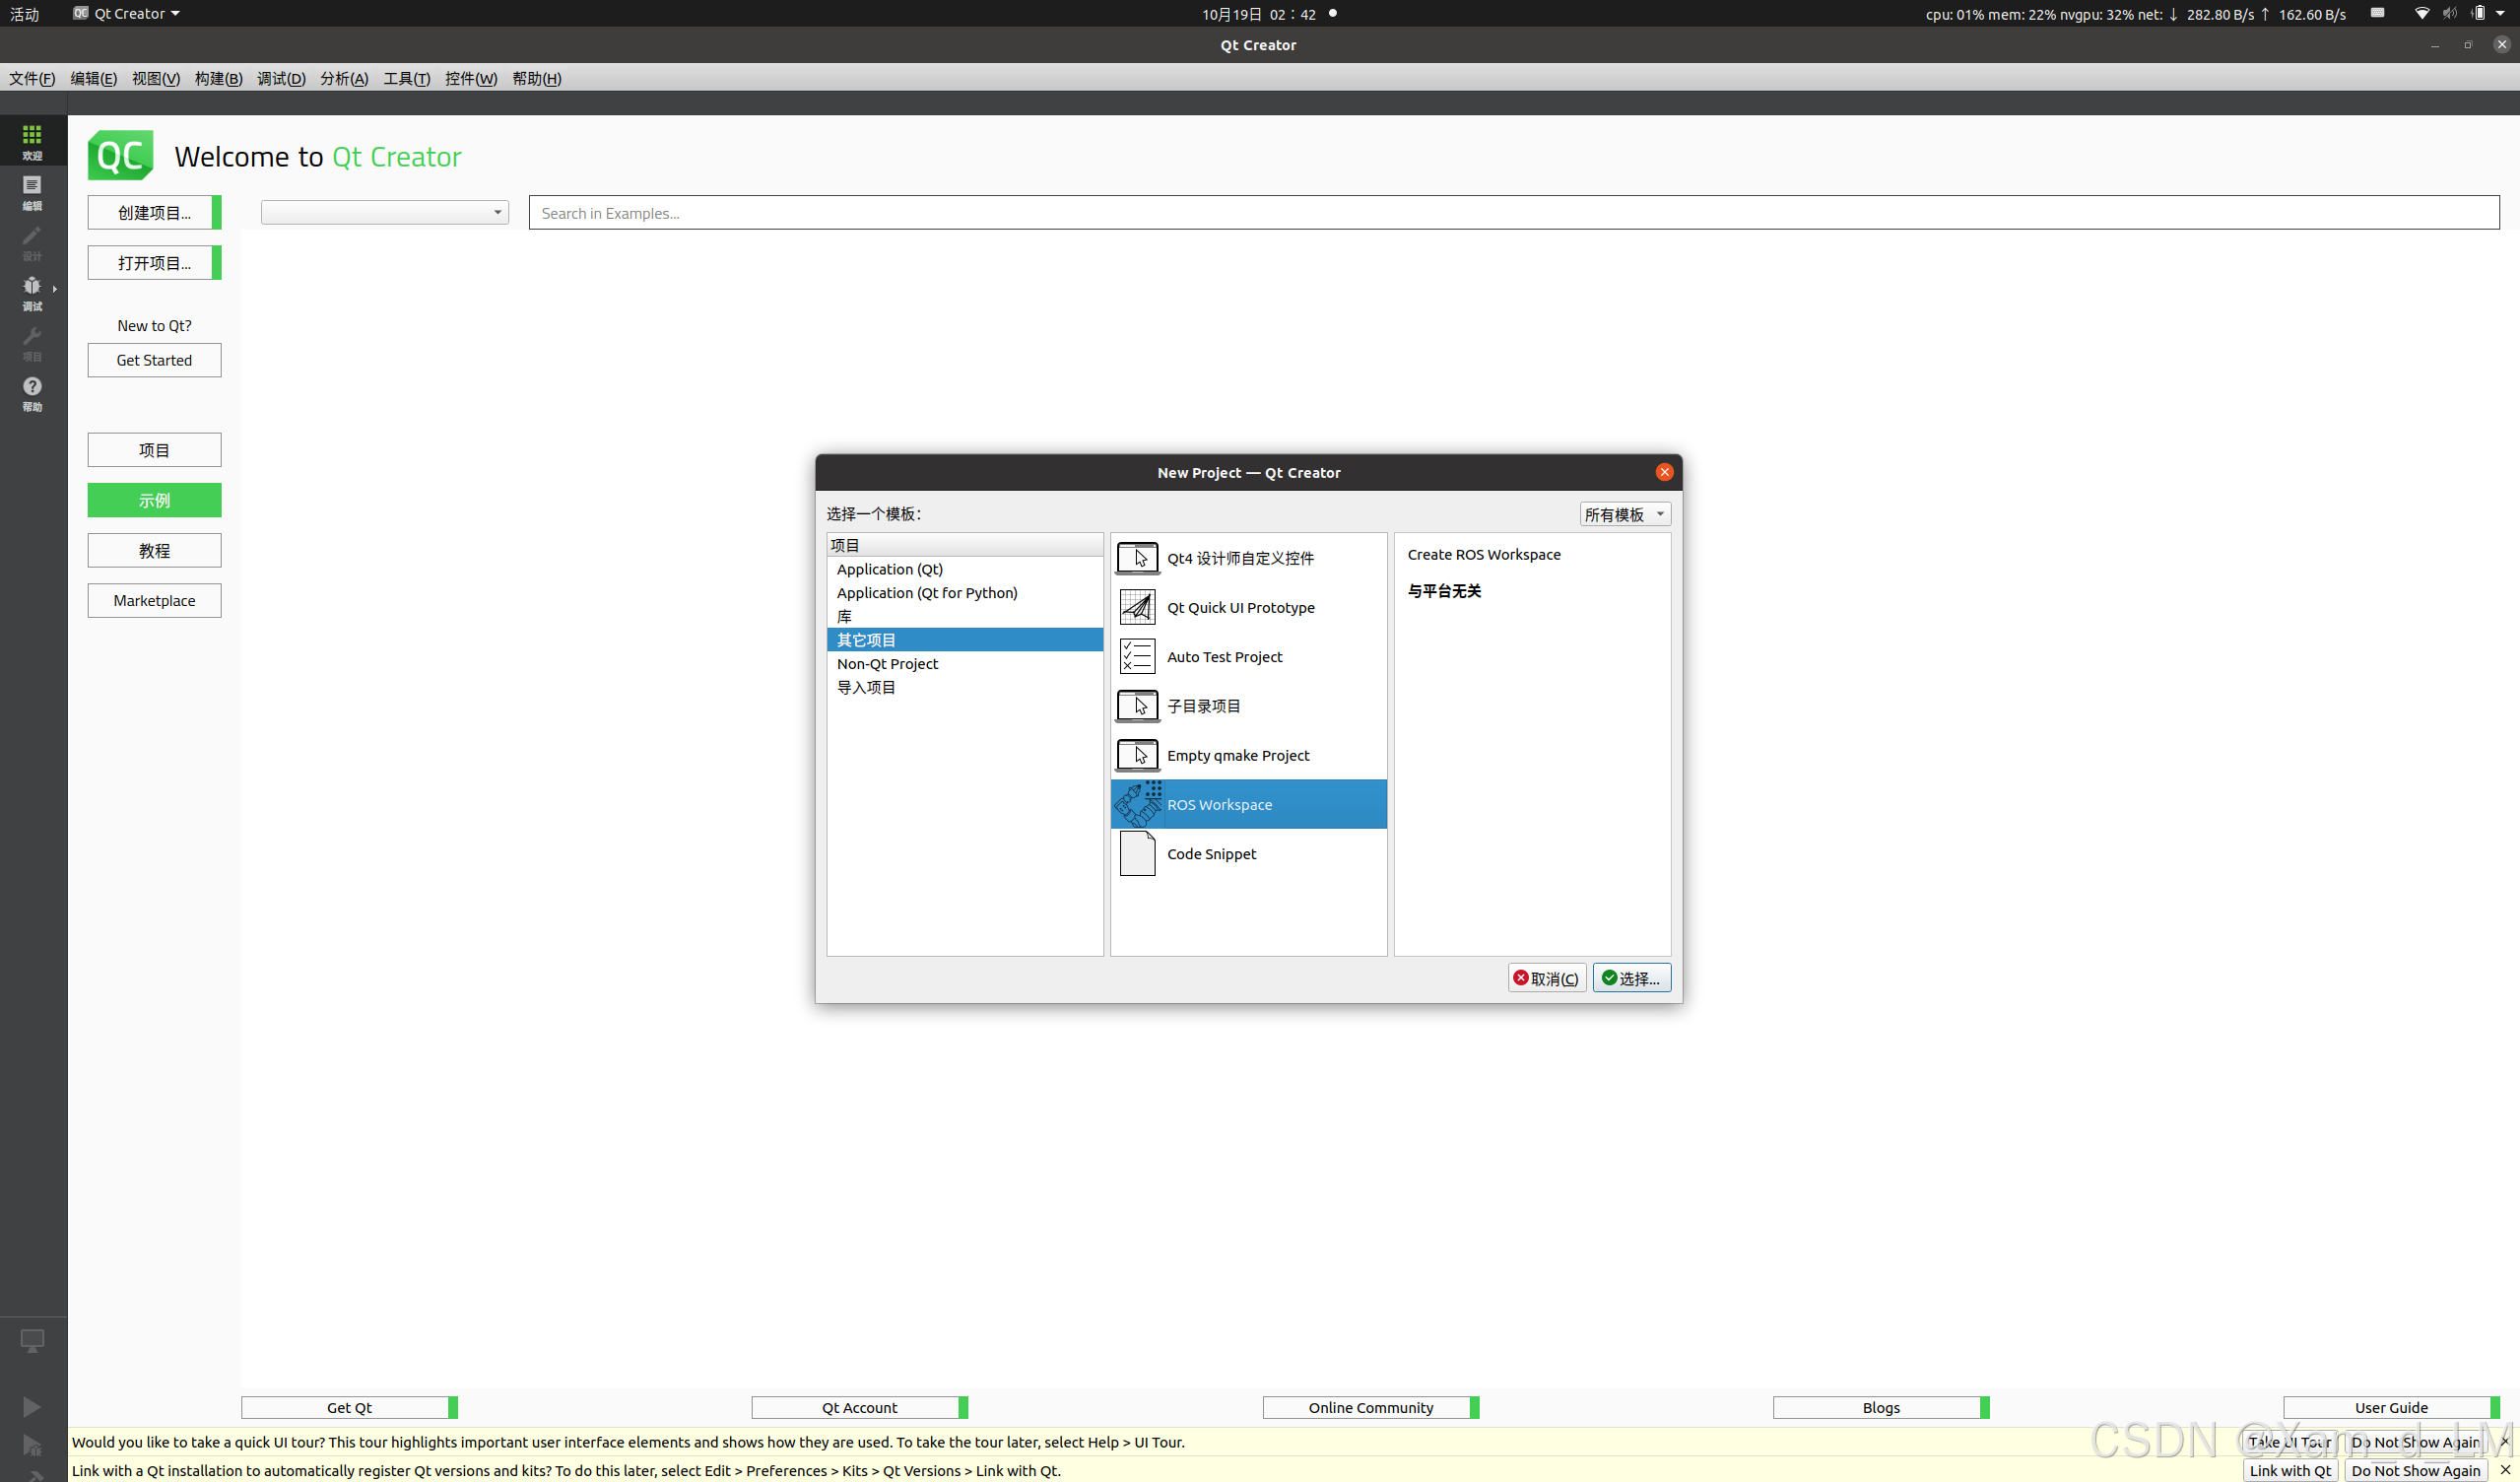The height and width of the screenshot is (1482, 2520).
Task: Select Non-Qt Project category
Action: pyautogui.click(x=887, y=664)
